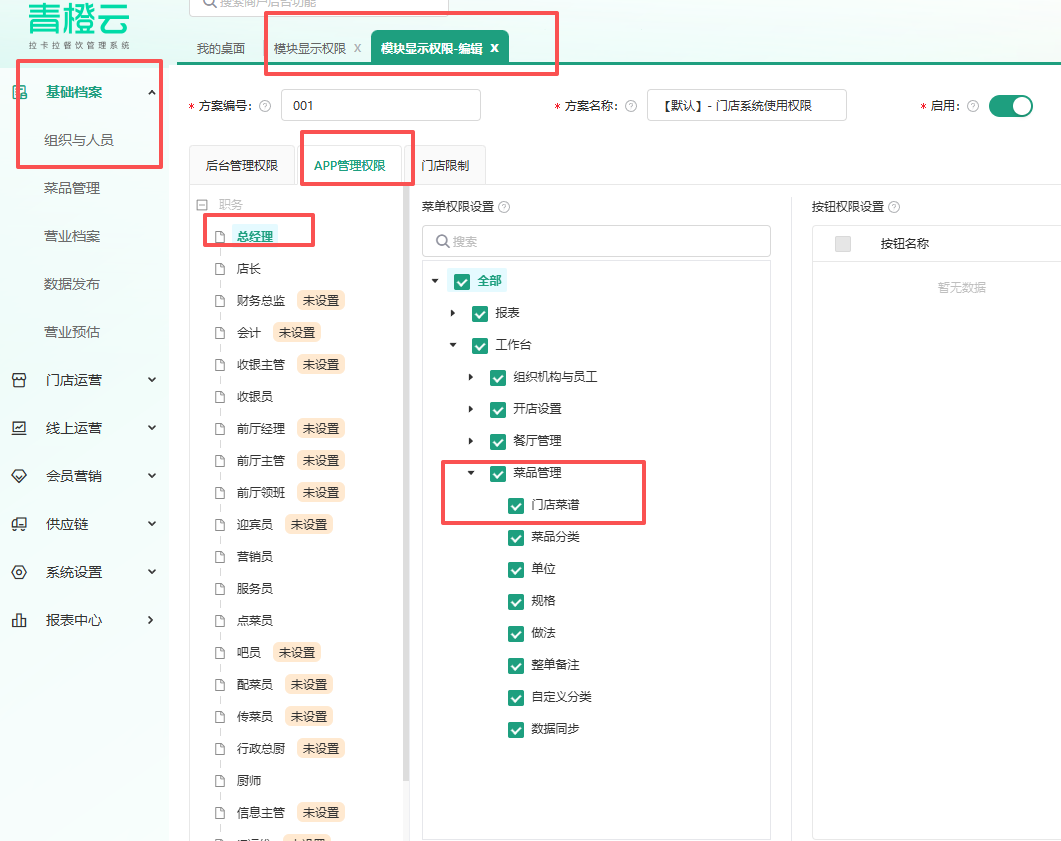Click help icon beside 方案编号 label

click(x=265, y=106)
